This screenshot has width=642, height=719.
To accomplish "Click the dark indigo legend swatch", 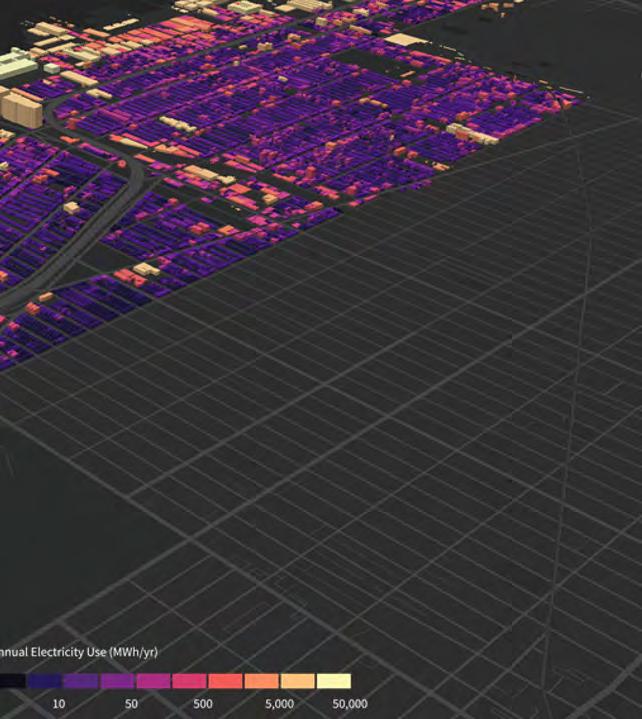I will click(x=44, y=680).
